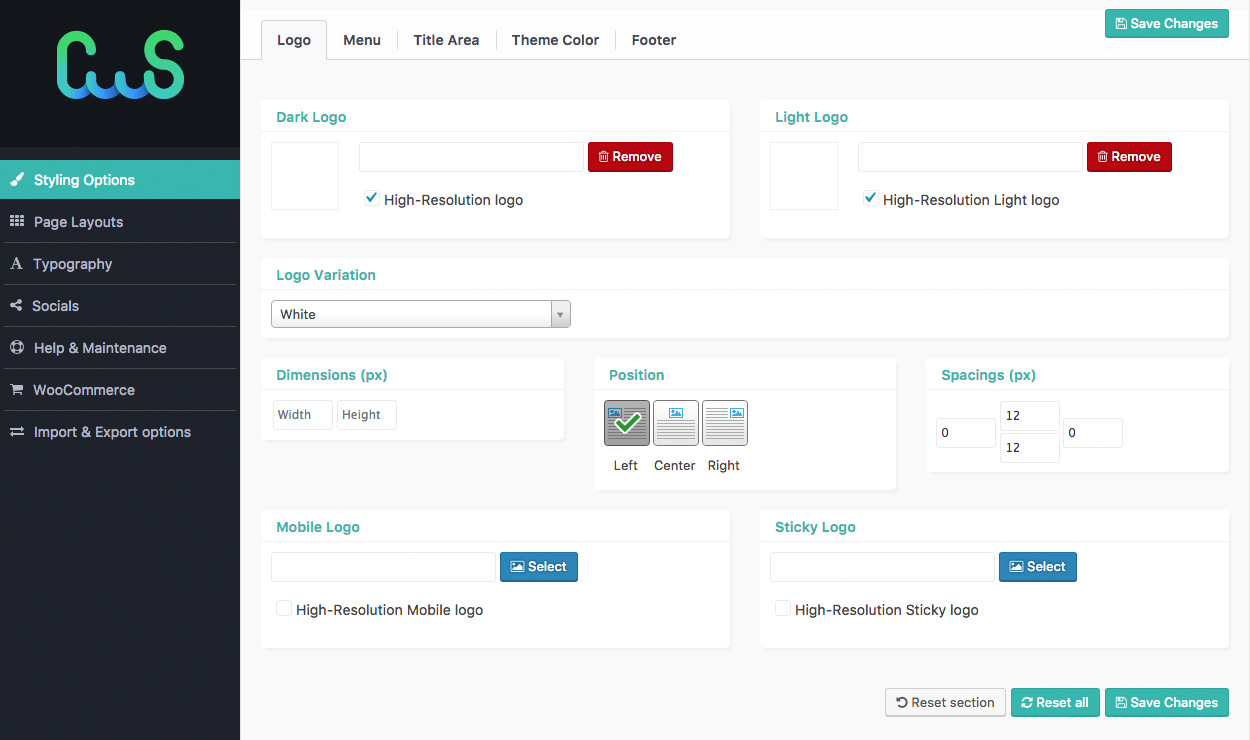Click Select button for Sticky Logo
1250x740 pixels.
[1037, 566]
